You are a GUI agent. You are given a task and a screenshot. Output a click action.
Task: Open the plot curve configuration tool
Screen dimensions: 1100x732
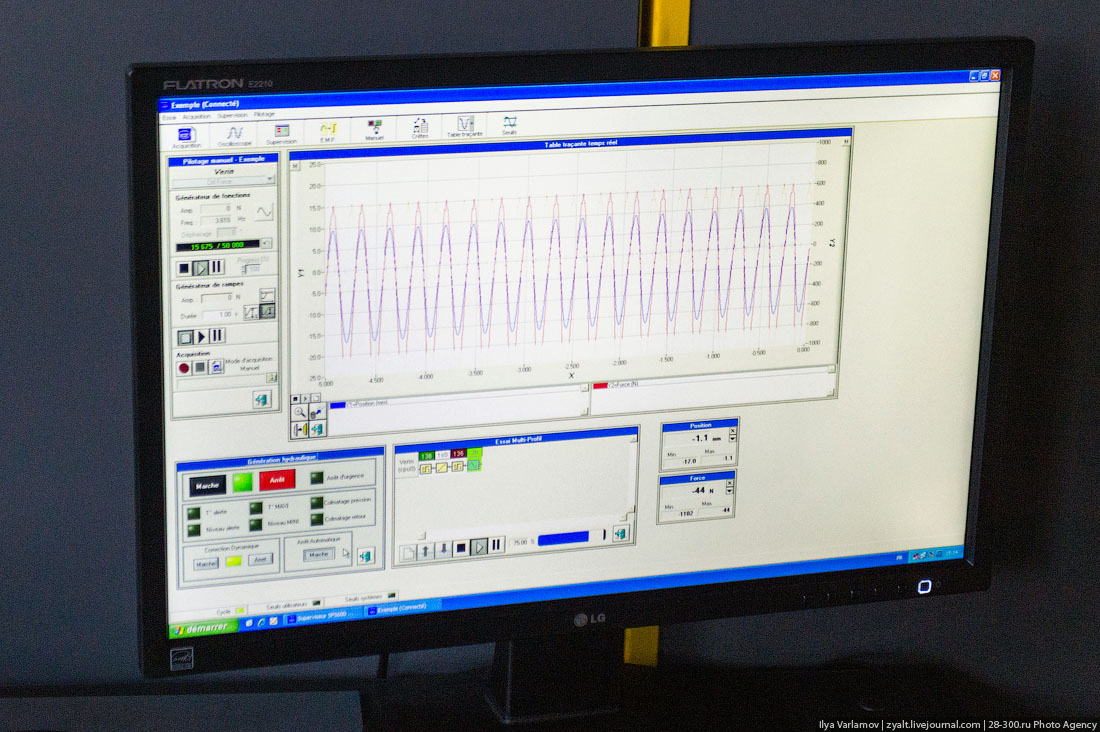pyautogui.click(x=316, y=412)
